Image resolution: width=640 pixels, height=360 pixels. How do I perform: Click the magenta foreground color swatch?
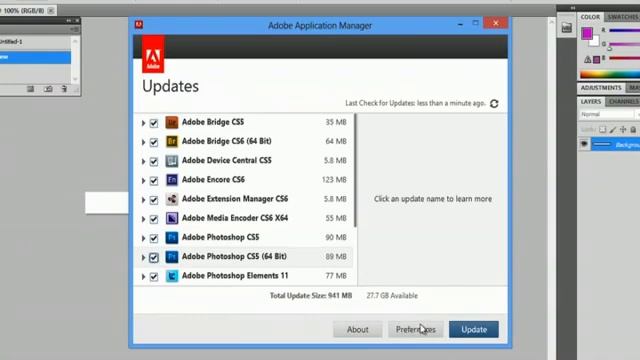click(587, 33)
